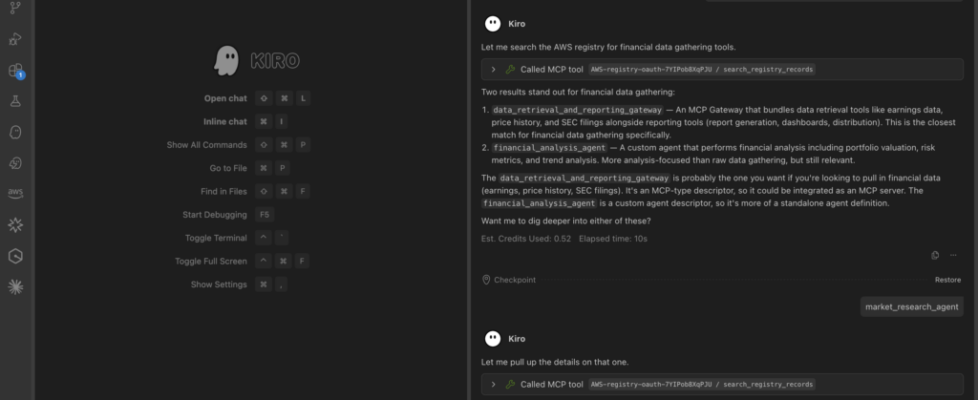The width and height of the screenshot is (978, 400).
Task: Open the Testing flask icon
Action: 15,101
